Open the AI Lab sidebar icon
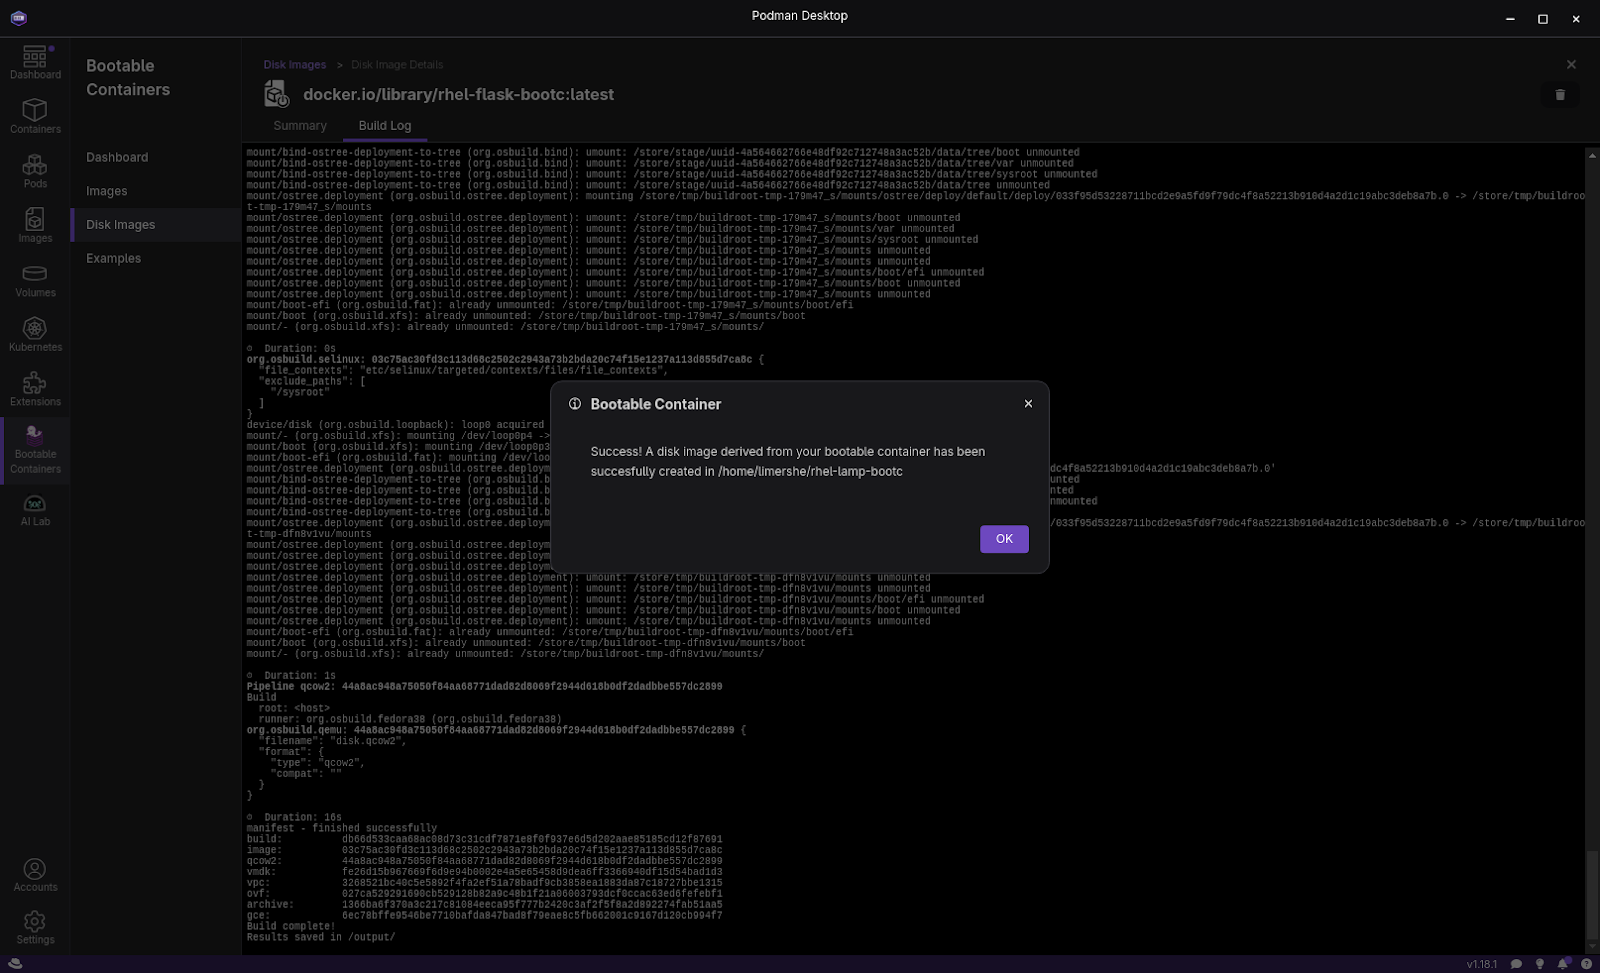This screenshot has width=1600, height=973. click(x=35, y=509)
